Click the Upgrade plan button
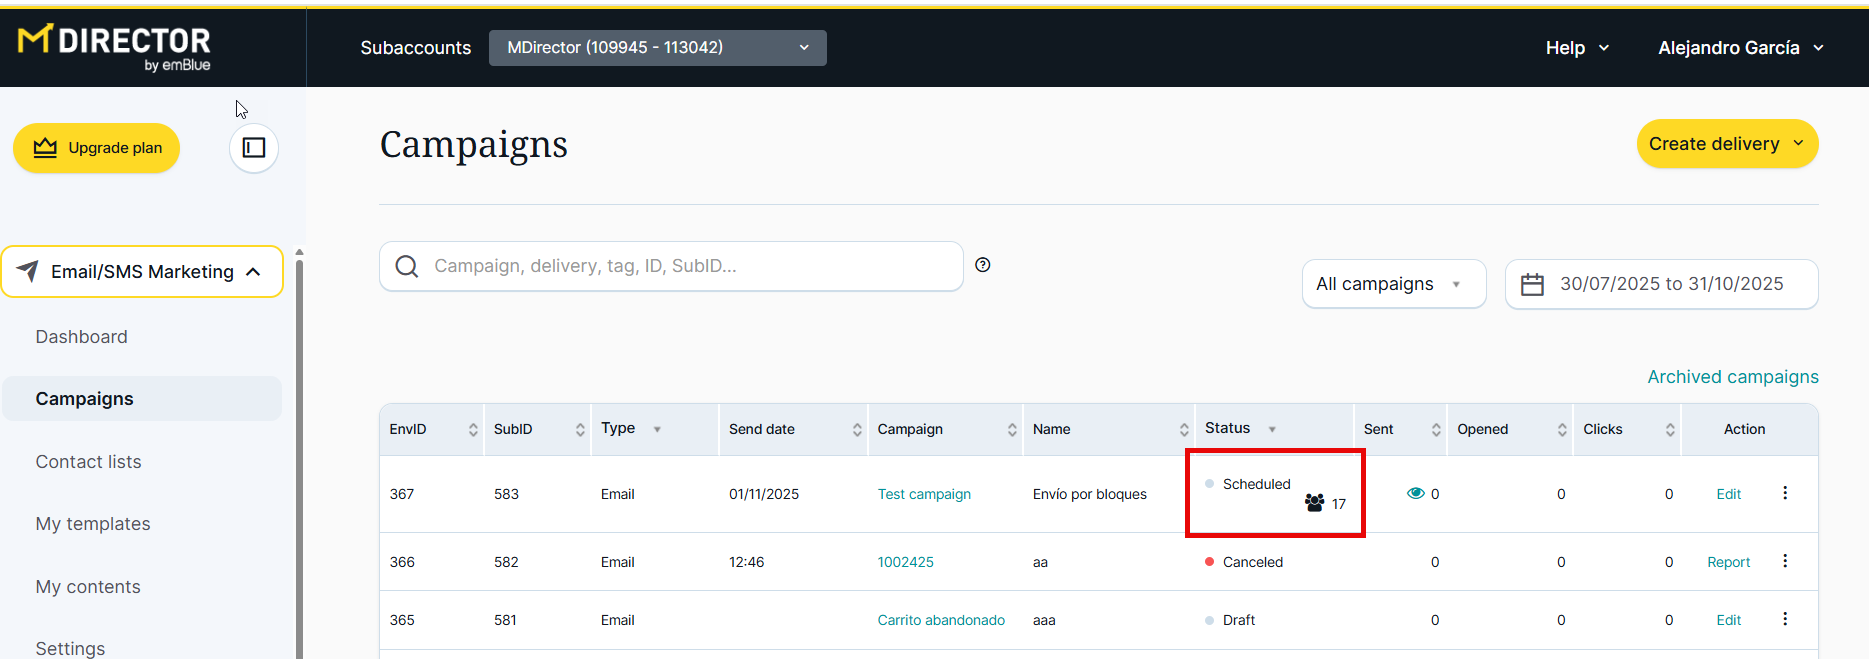 97,148
